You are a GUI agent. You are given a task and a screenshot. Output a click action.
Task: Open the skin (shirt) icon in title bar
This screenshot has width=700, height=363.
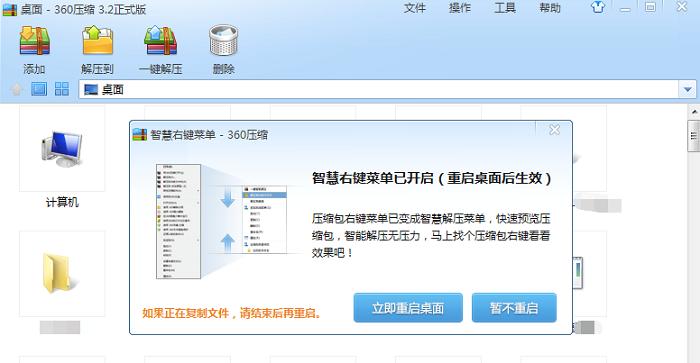coord(598,7)
